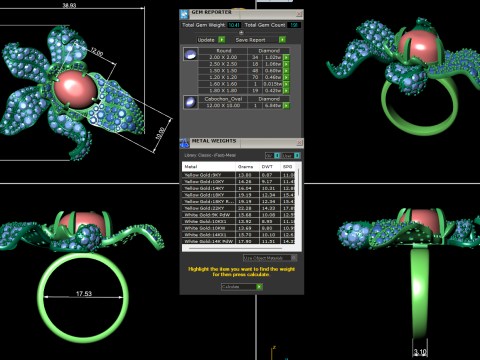Select the White Gold 9K PdW row
The image size is (480, 360).
(239, 215)
